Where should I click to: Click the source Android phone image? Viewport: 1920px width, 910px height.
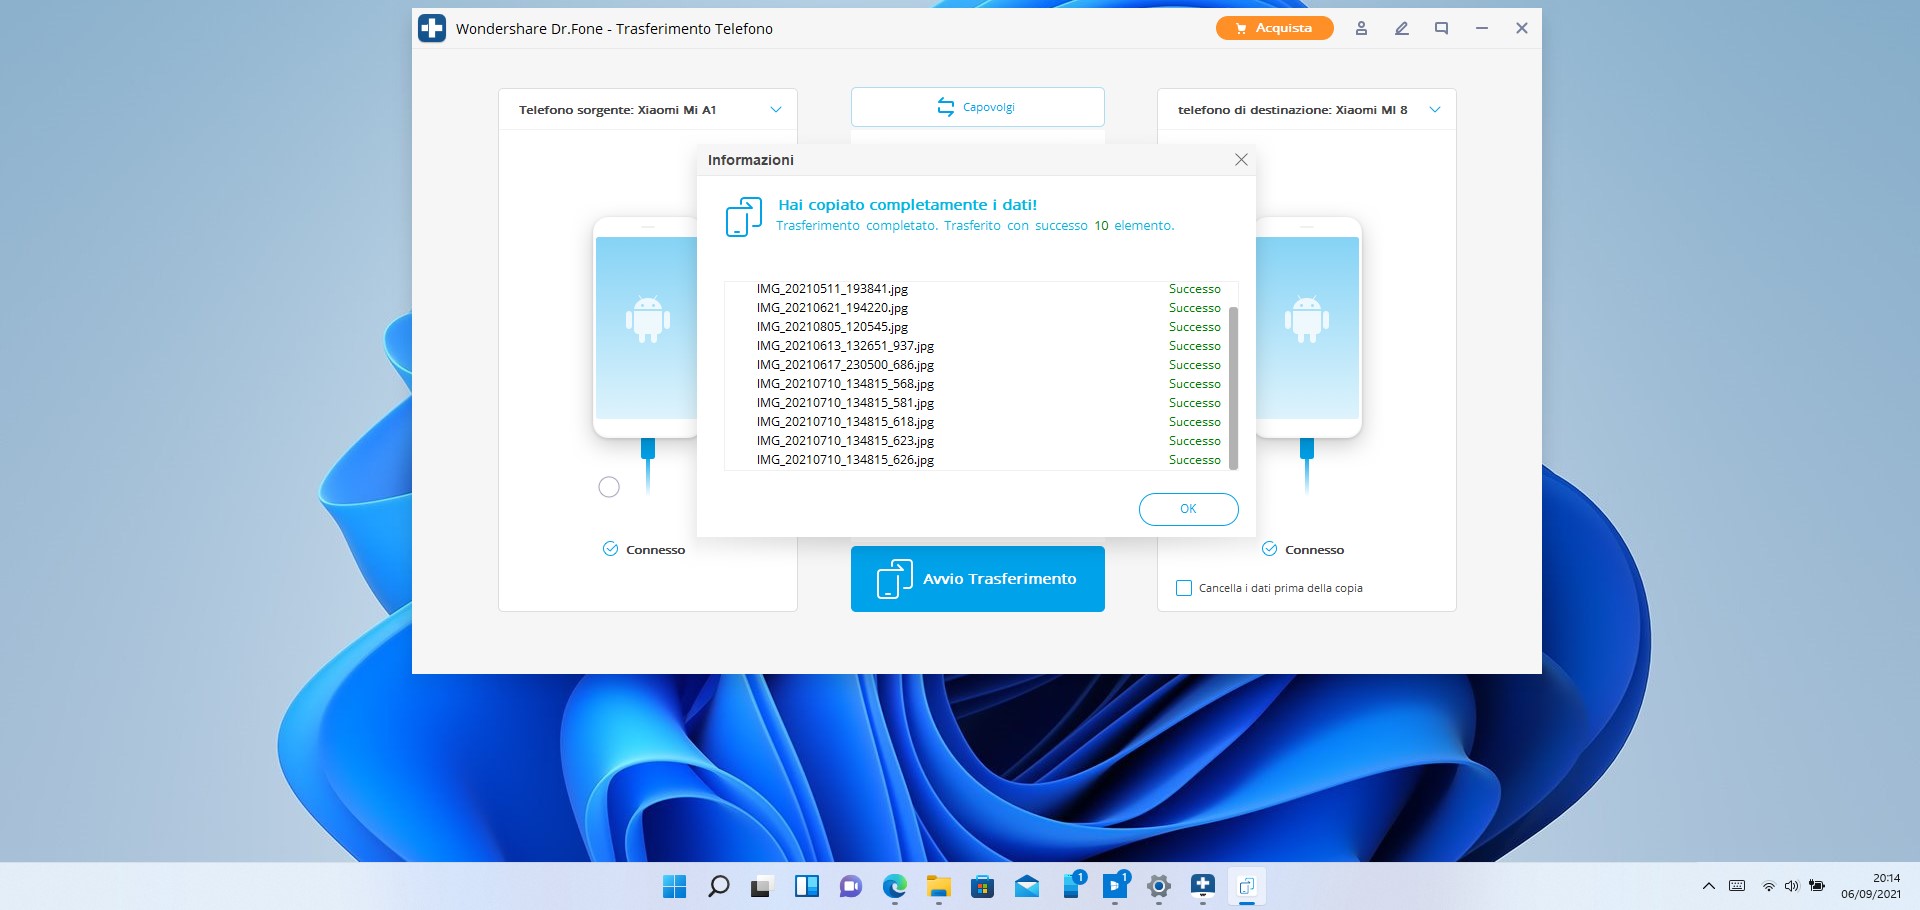[x=645, y=327]
